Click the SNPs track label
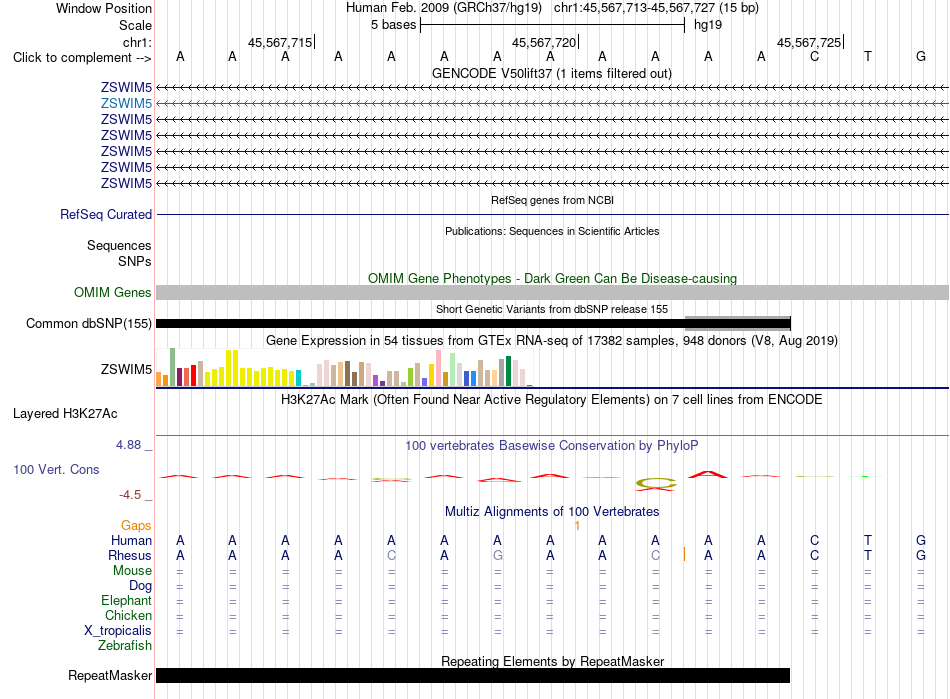The image size is (950, 699). point(135,261)
